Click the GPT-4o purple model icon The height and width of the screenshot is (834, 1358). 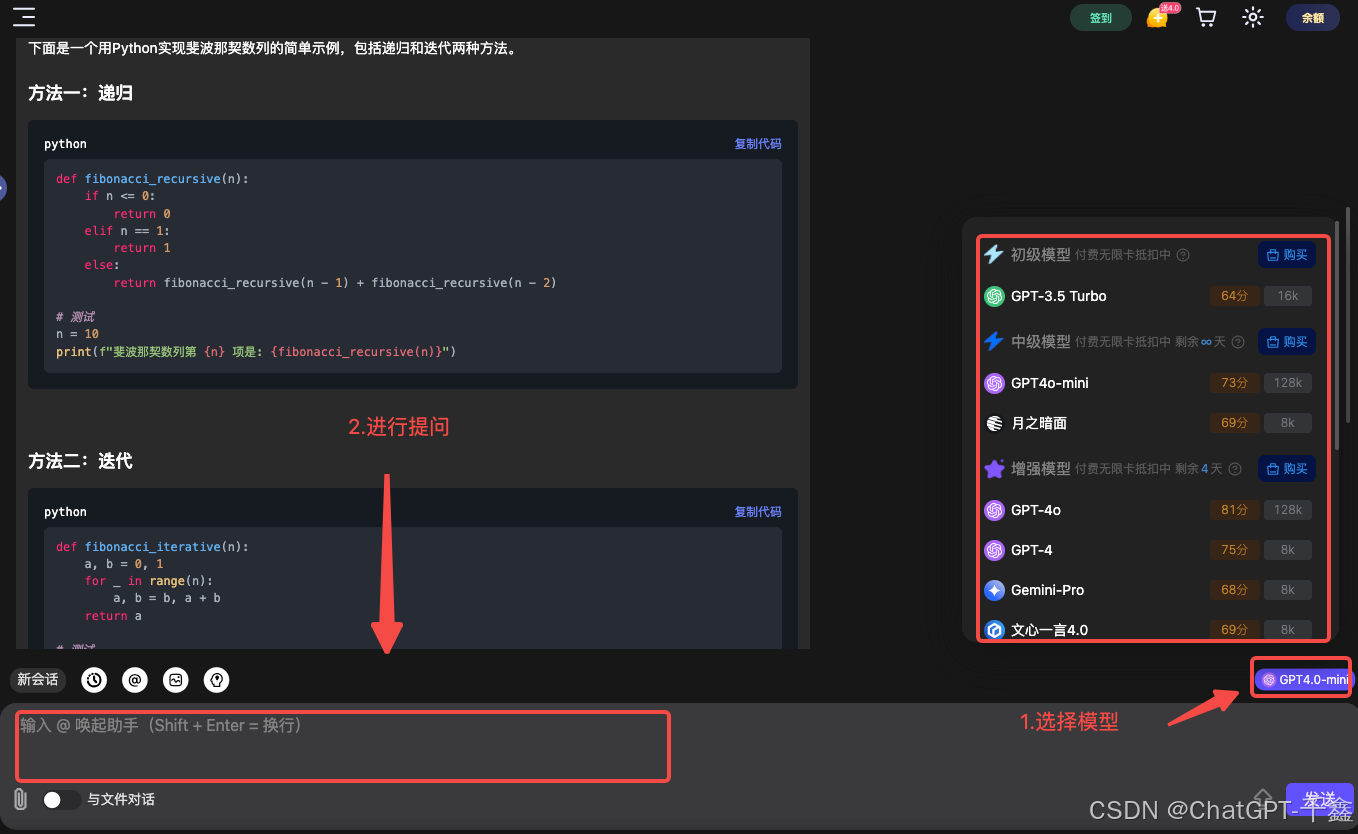click(x=994, y=510)
